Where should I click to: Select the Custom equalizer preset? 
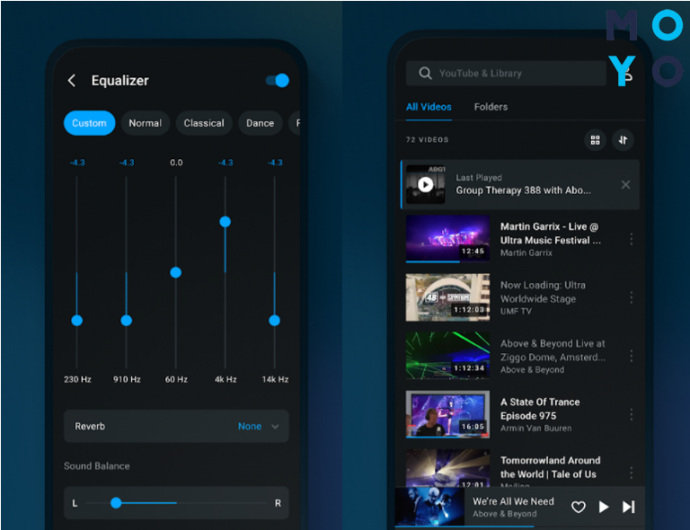[89, 123]
